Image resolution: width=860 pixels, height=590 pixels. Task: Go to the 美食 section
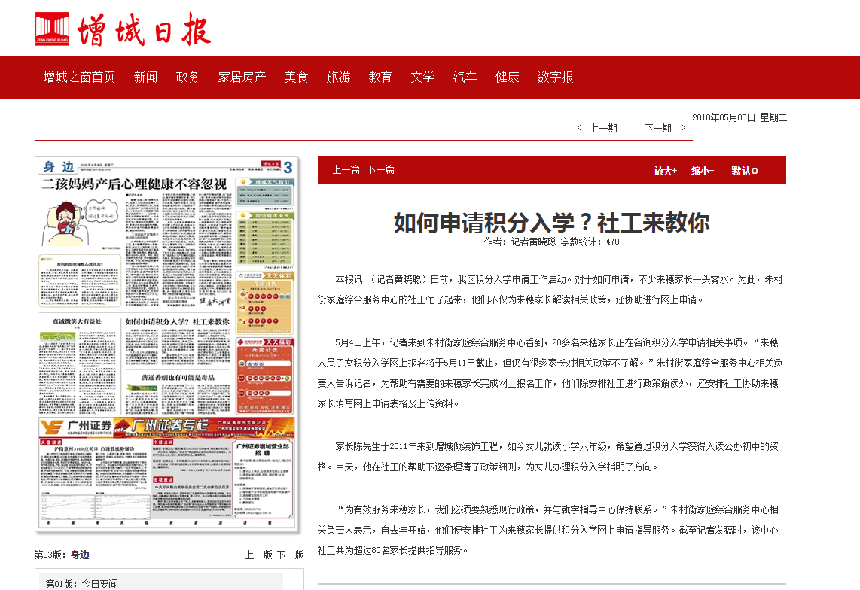[296, 77]
